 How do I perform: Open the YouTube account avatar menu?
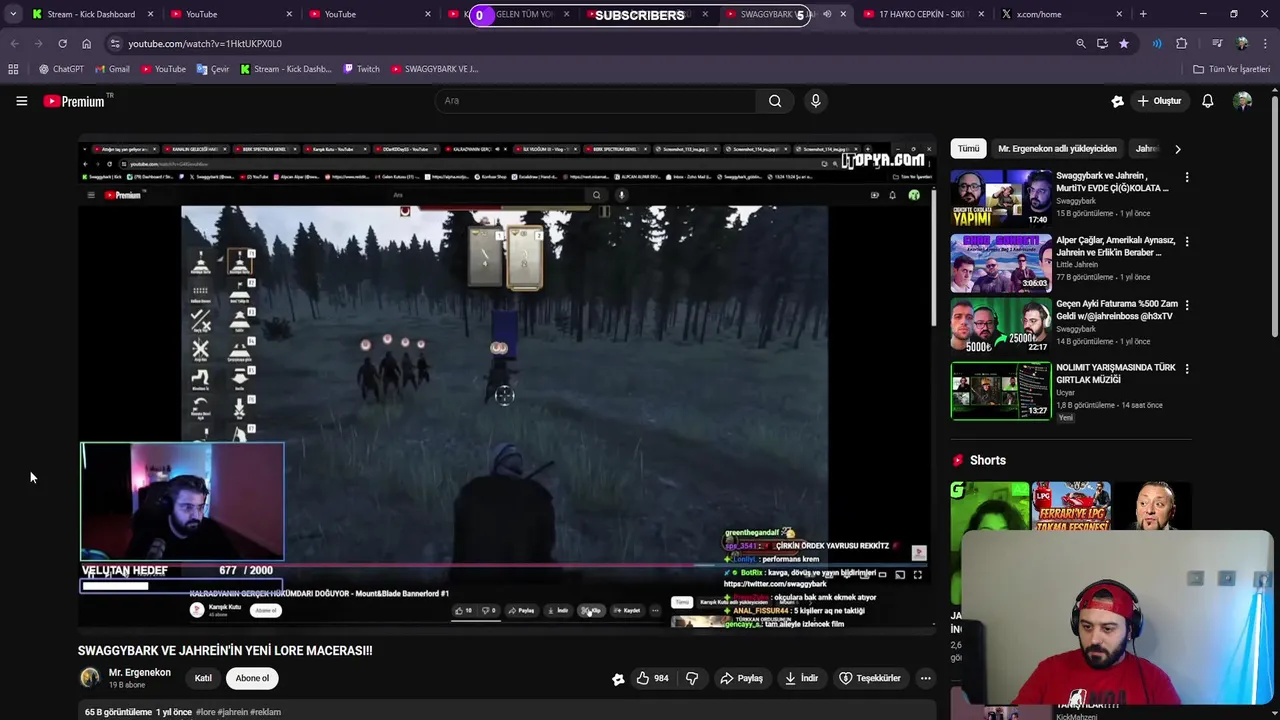(1243, 101)
